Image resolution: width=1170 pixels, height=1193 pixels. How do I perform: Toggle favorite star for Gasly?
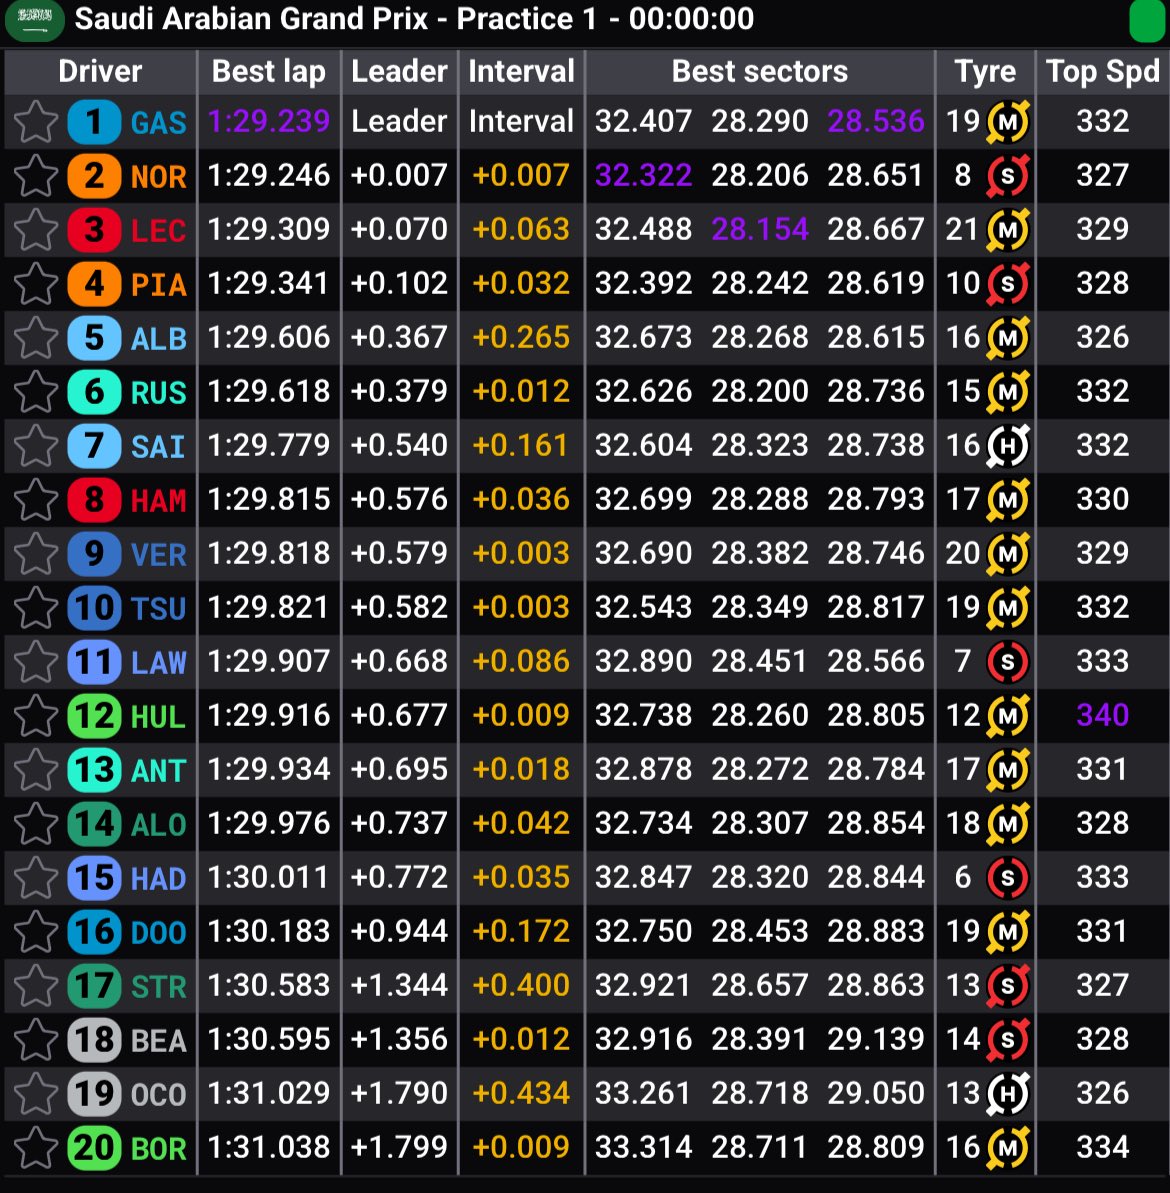point(36,122)
